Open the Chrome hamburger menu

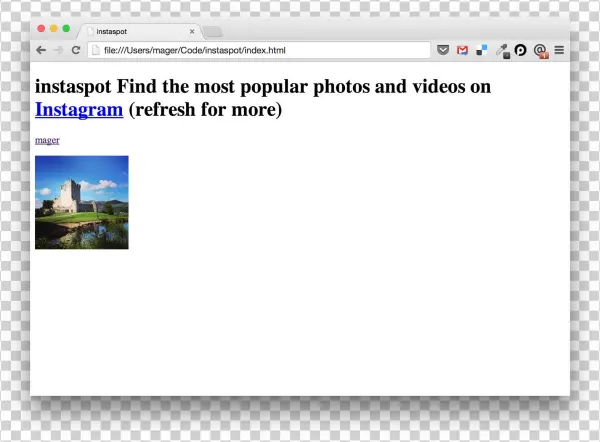click(x=559, y=50)
